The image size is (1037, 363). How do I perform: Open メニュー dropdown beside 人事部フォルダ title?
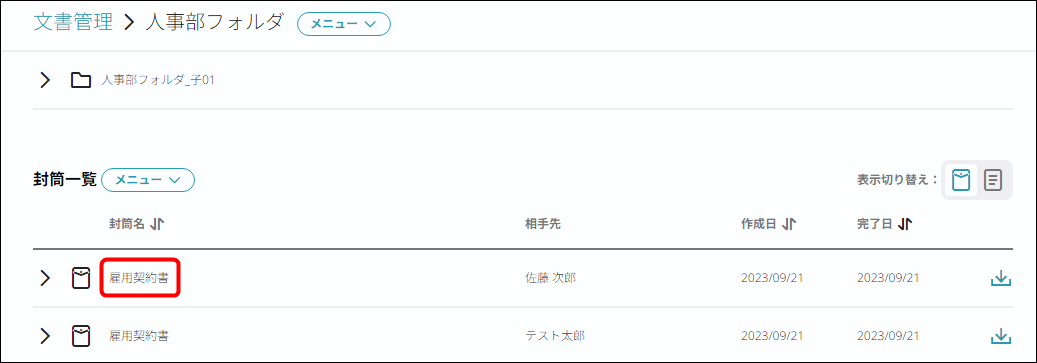coord(344,23)
